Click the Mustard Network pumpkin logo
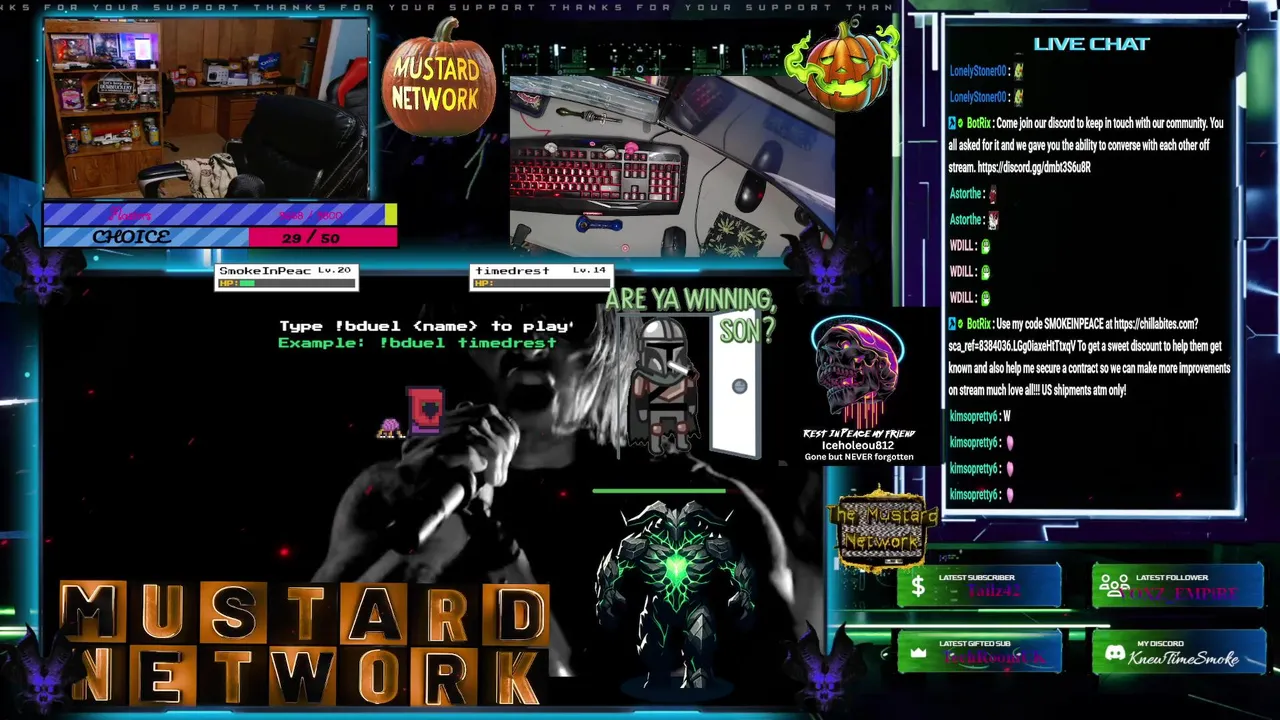The height and width of the screenshot is (720, 1280). (438, 79)
